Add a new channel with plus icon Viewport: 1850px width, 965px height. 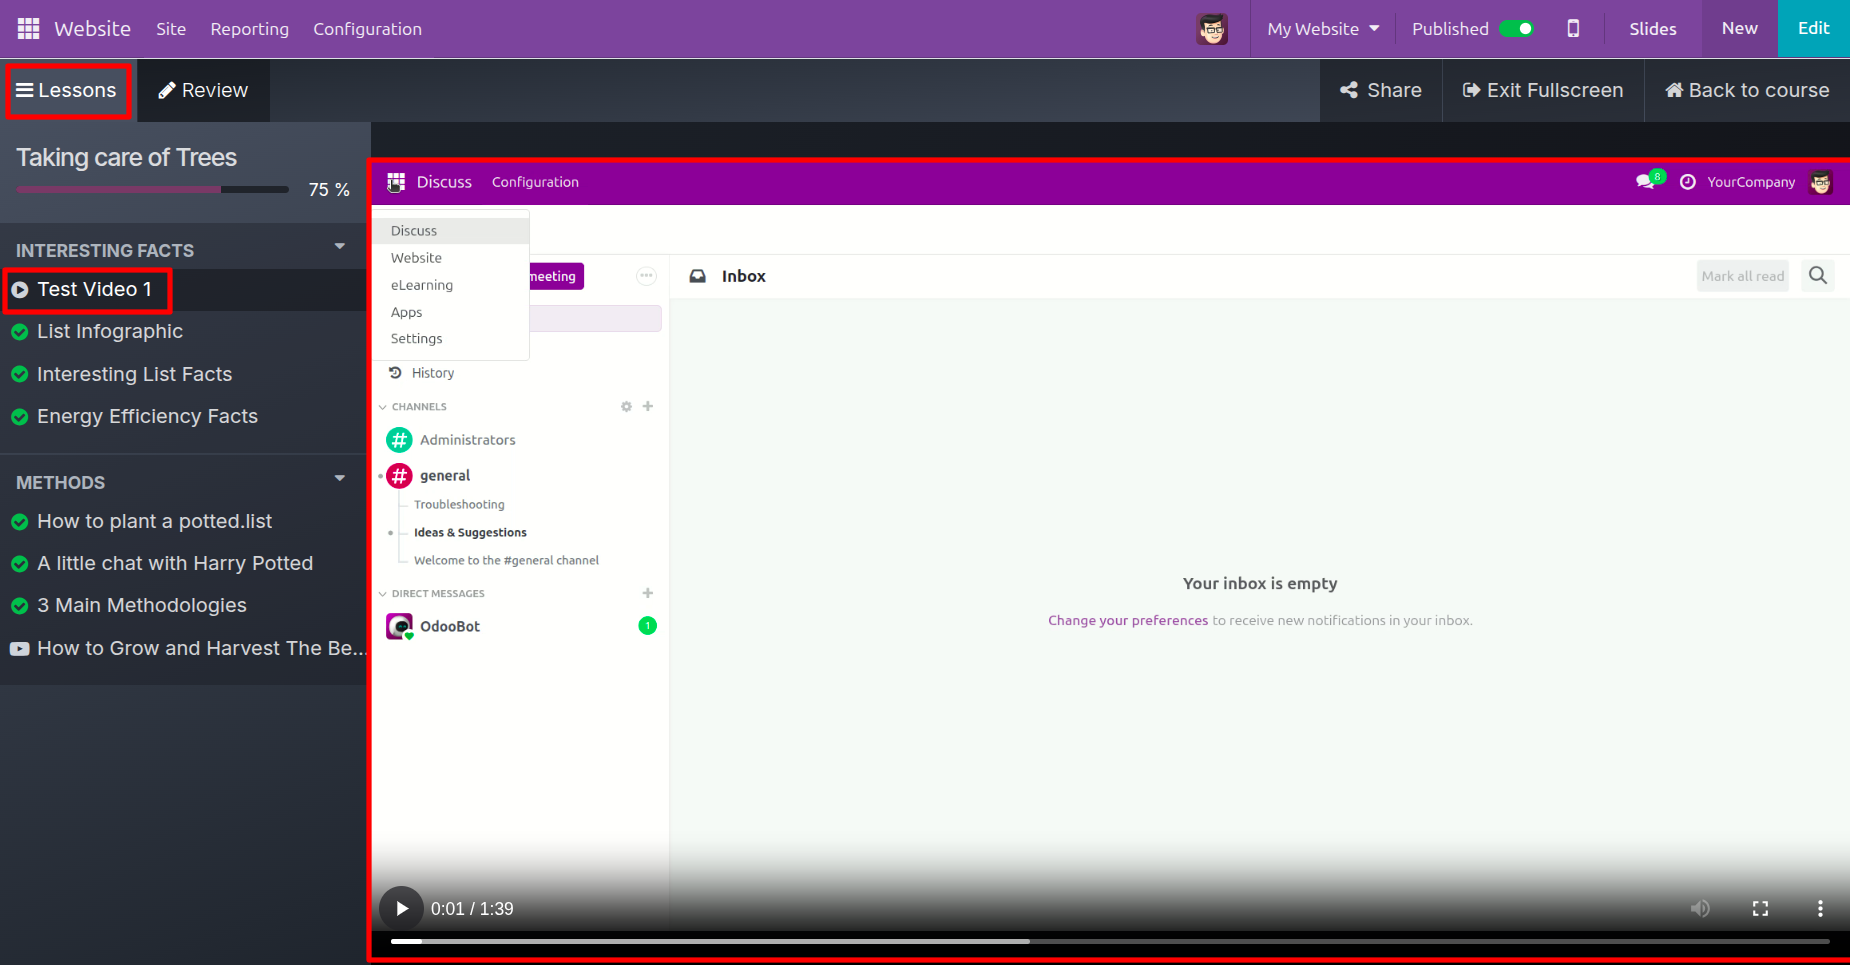tap(648, 406)
